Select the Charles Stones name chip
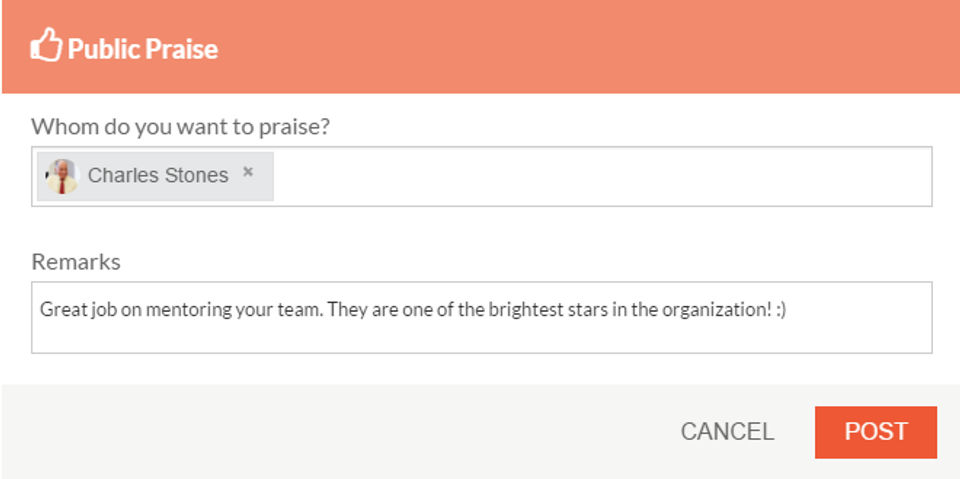This screenshot has width=960, height=479. (157, 176)
